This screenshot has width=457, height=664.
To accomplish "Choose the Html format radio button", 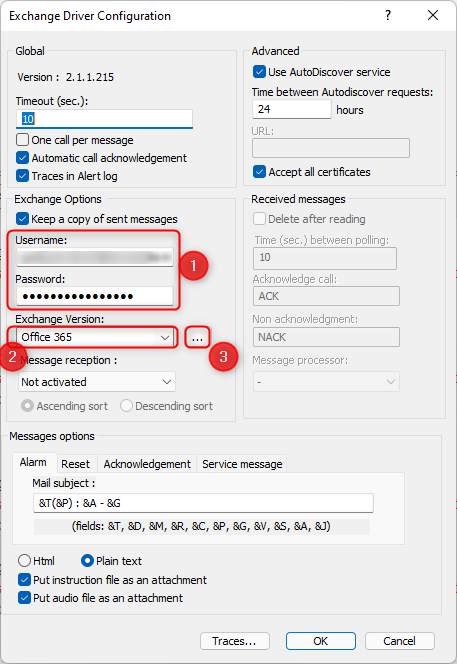I will (25, 561).
